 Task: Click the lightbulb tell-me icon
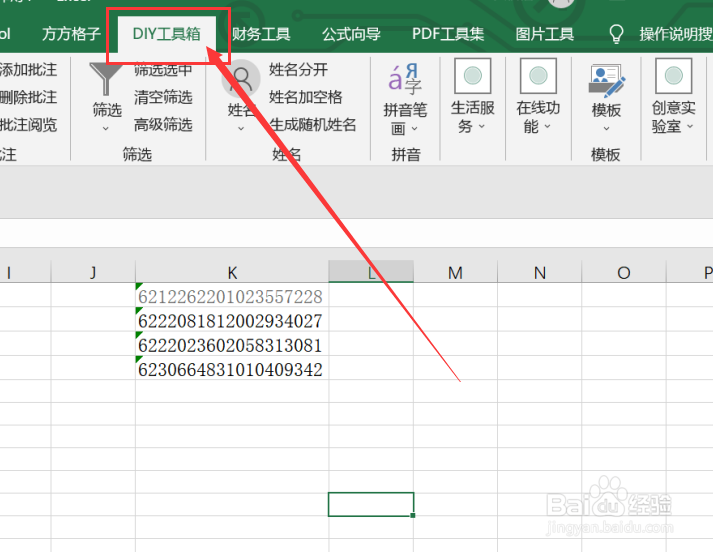coord(616,34)
